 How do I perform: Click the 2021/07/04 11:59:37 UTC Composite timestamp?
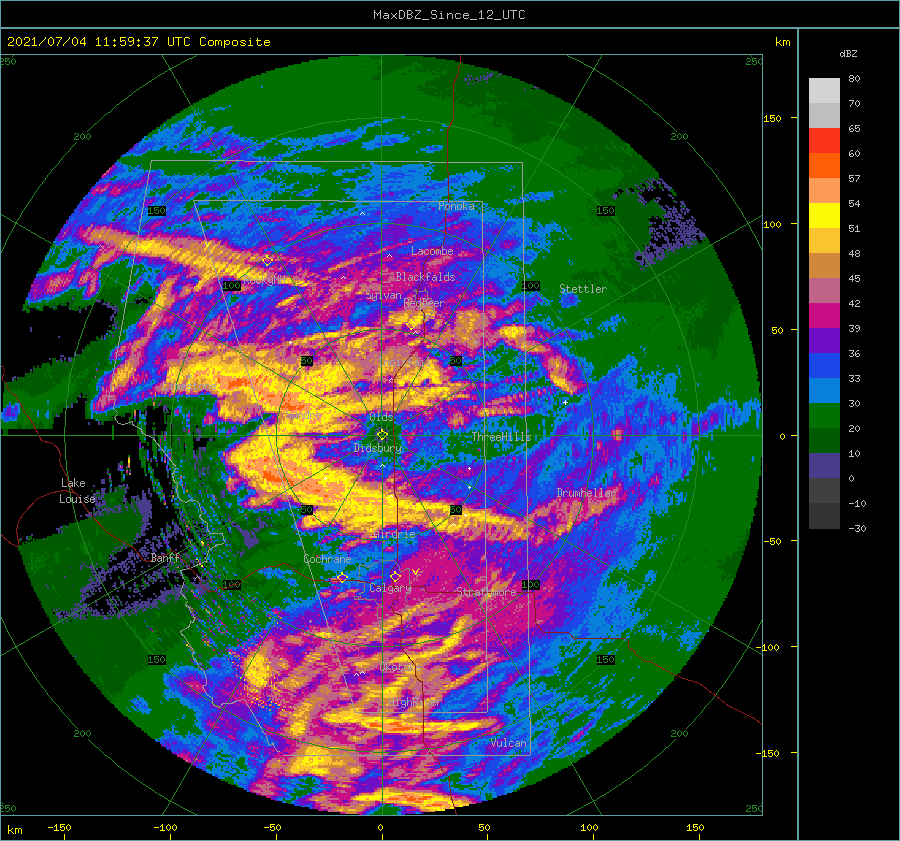[138, 42]
